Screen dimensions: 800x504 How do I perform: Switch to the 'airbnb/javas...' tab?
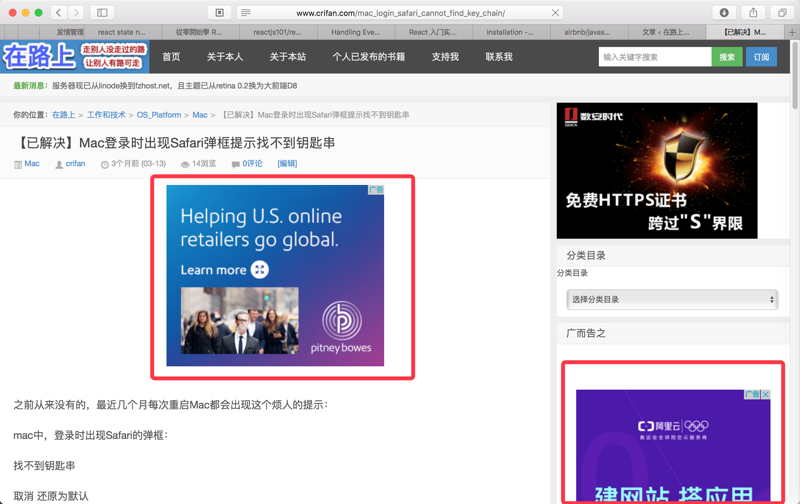[589, 32]
